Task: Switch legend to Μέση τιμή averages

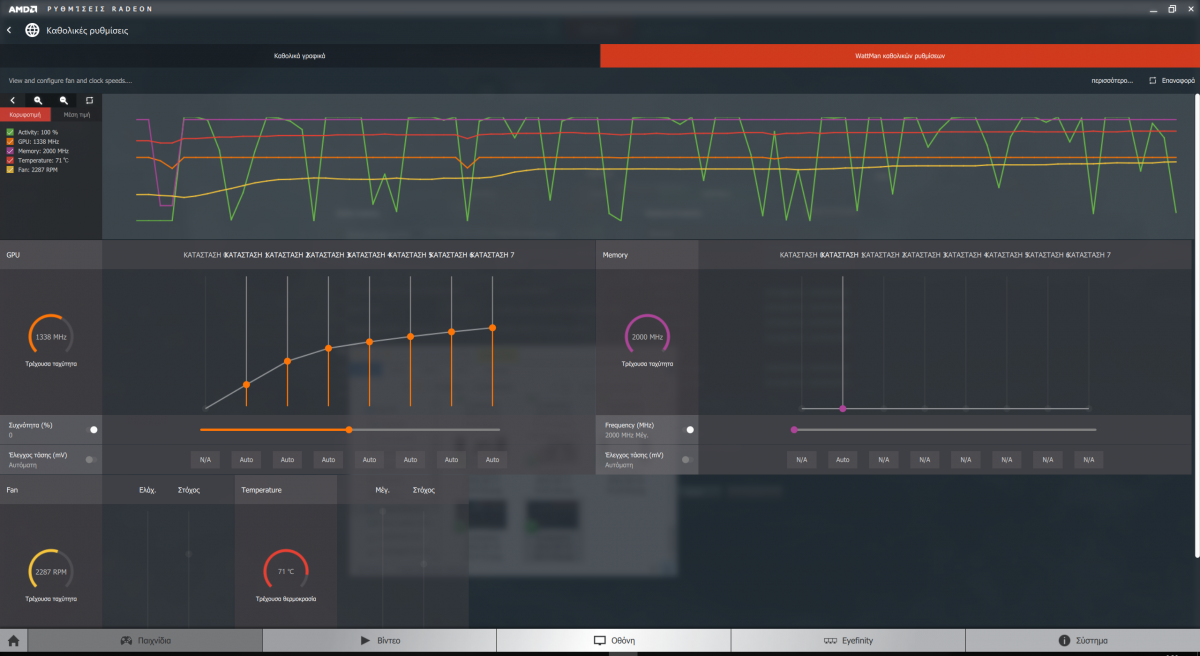Action: click(76, 115)
